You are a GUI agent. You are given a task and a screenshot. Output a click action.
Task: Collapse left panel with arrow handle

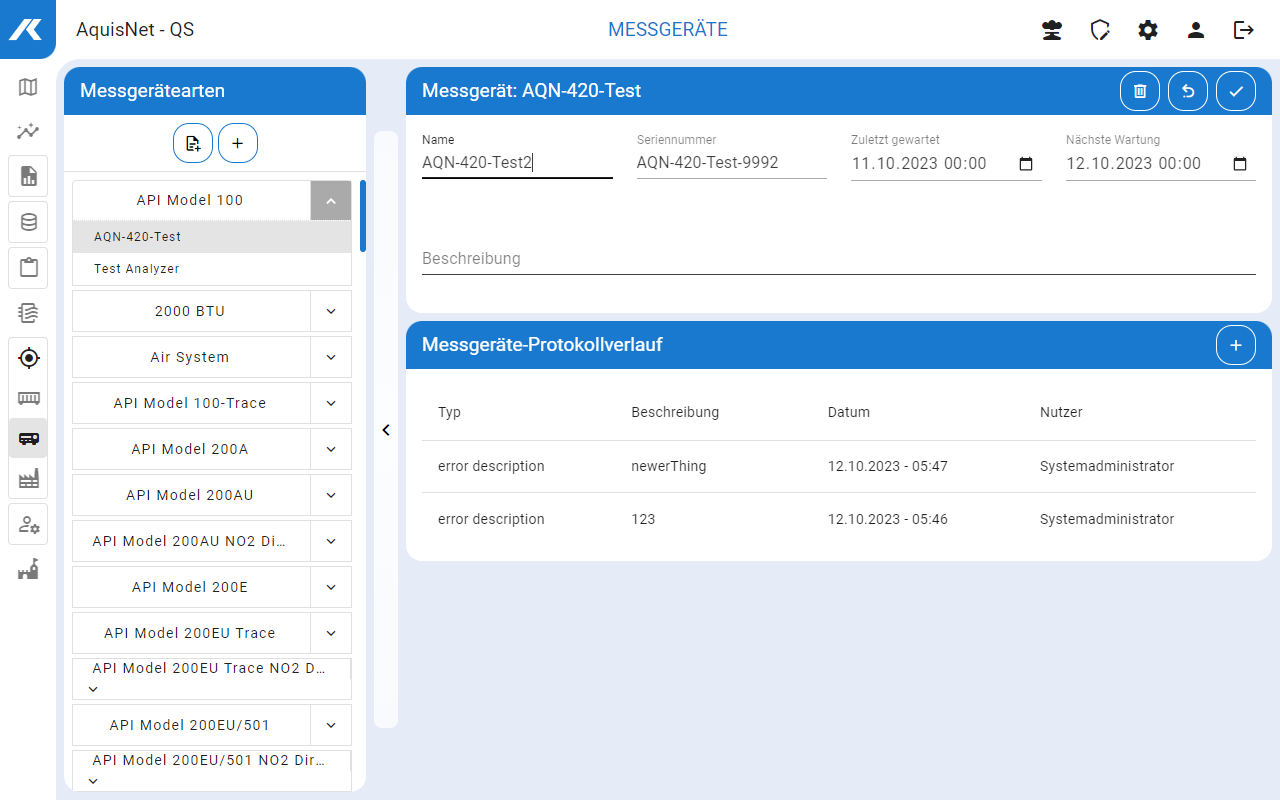pyautogui.click(x=386, y=430)
